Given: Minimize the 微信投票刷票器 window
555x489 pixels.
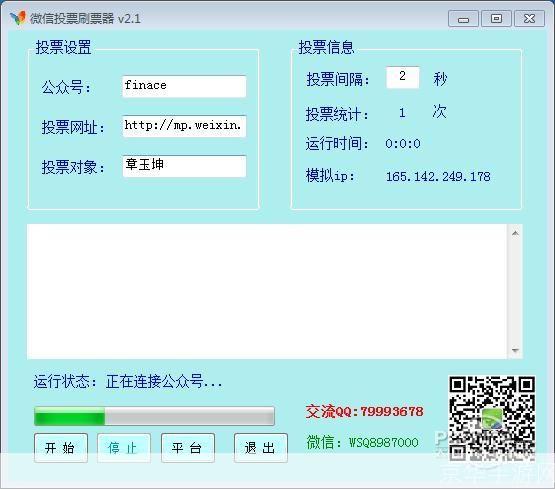Looking at the screenshot, I should (x=463, y=18).
